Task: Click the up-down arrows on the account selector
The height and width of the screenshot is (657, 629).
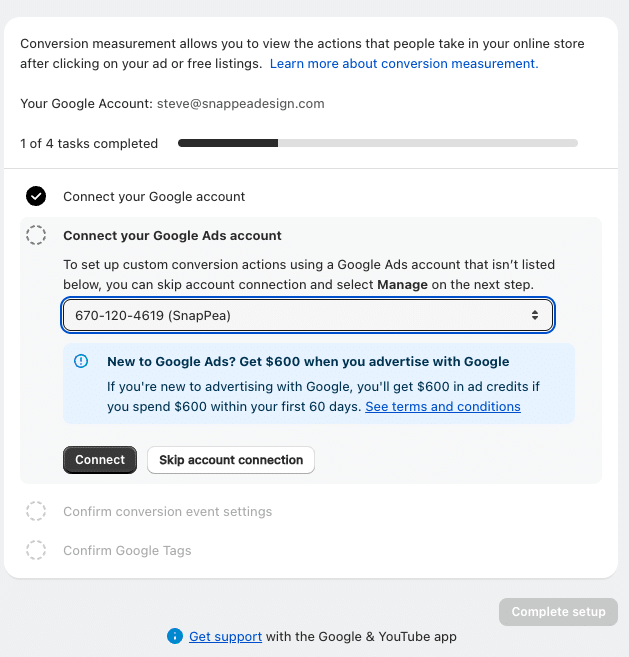Action: click(535, 316)
